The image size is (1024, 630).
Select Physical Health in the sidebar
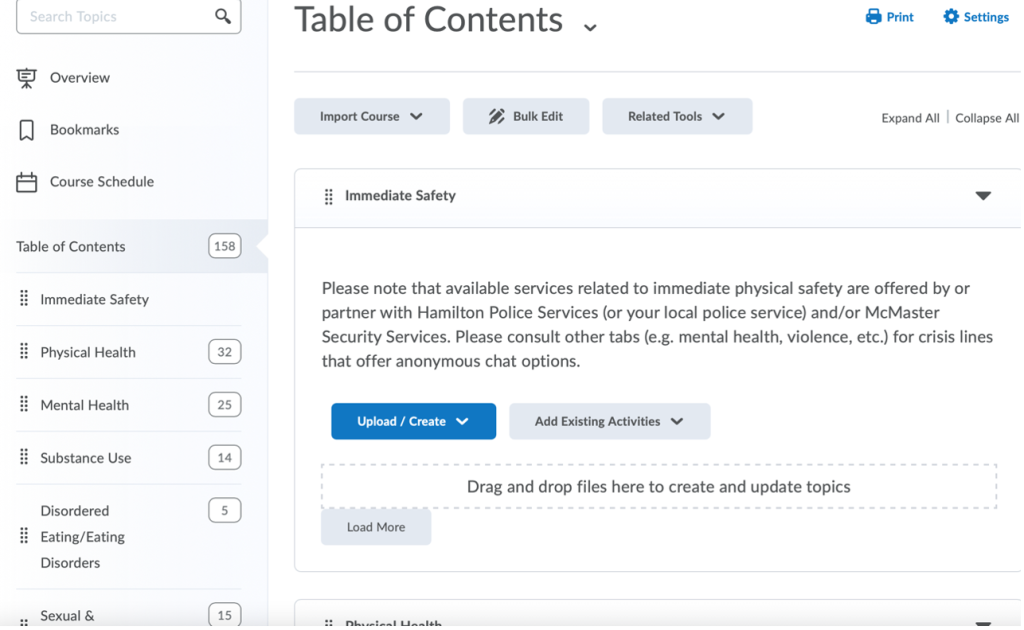pyautogui.click(x=87, y=352)
